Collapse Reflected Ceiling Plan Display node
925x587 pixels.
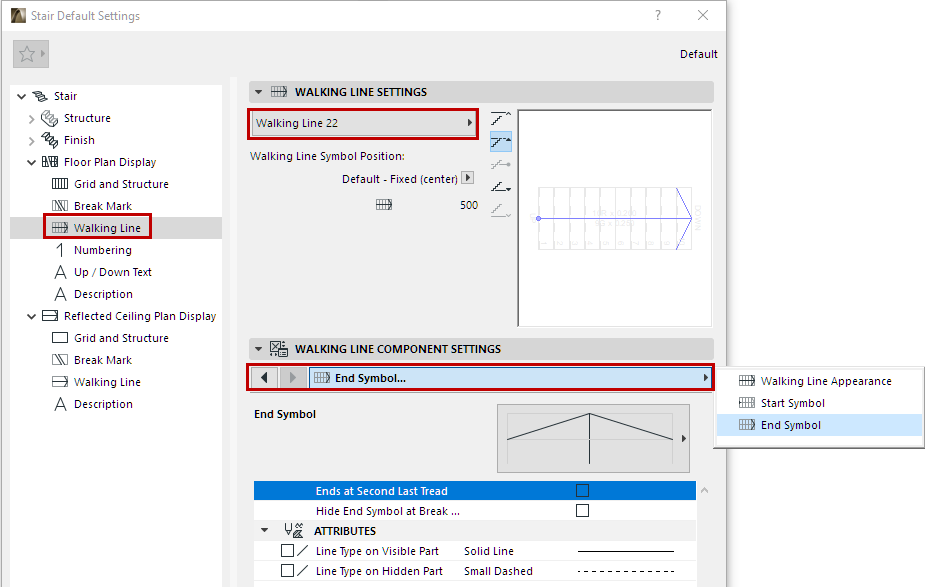click(x=31, y=316)
